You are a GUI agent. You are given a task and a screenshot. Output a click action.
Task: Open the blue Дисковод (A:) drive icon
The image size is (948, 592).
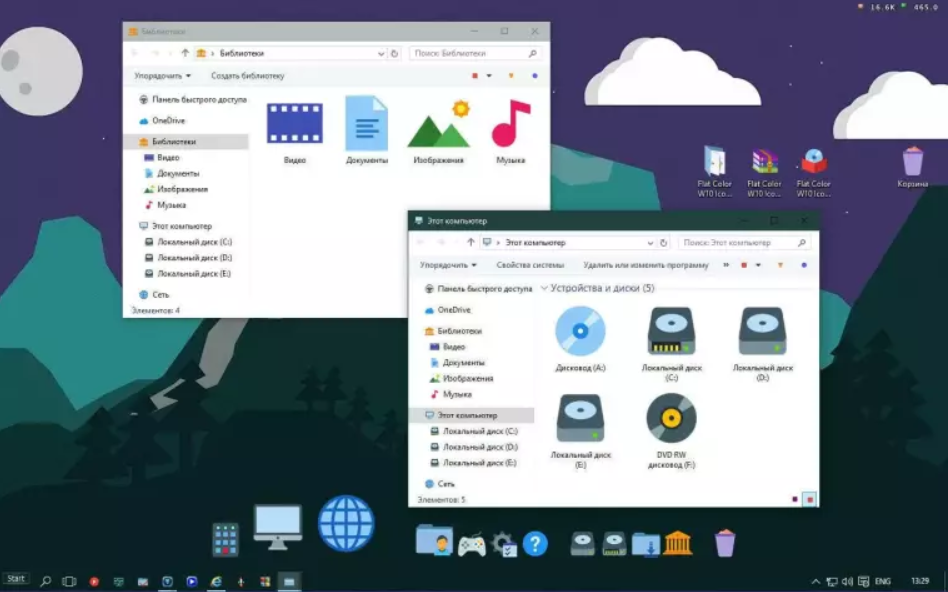pyautogui.click(x=580, y=331)
